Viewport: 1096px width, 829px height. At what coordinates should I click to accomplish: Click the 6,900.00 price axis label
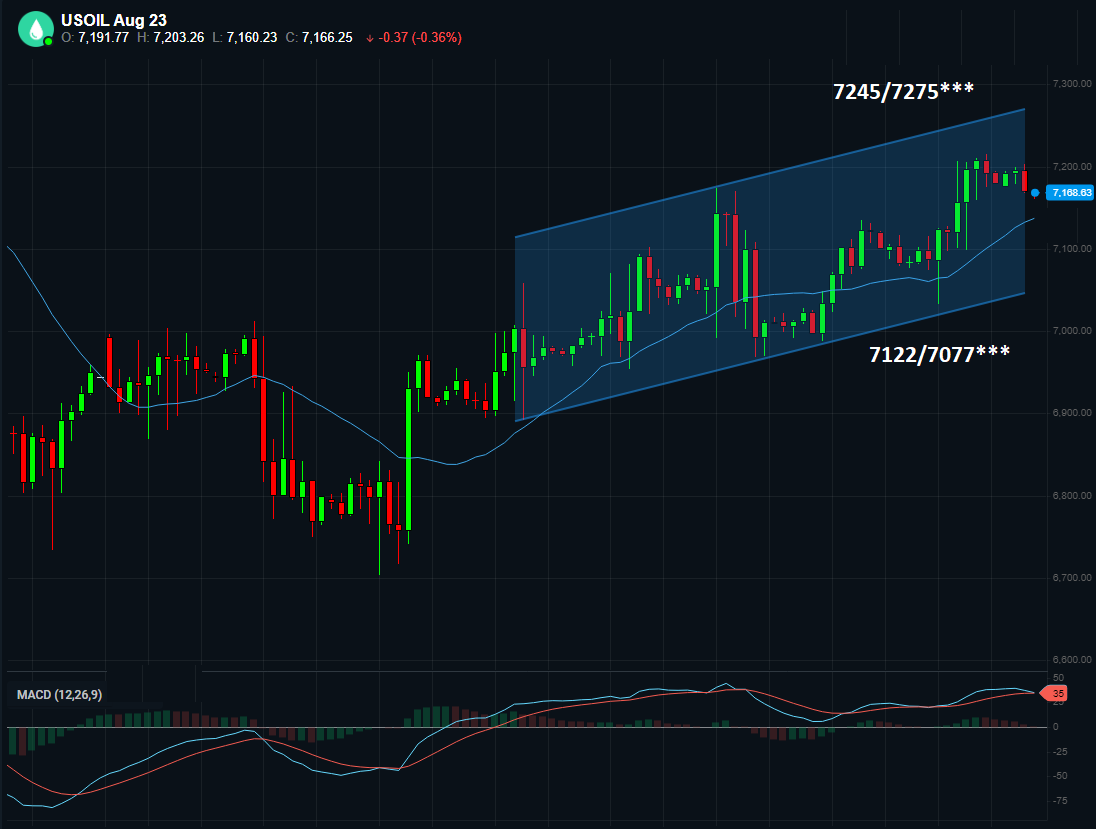tap(1072, 413)
